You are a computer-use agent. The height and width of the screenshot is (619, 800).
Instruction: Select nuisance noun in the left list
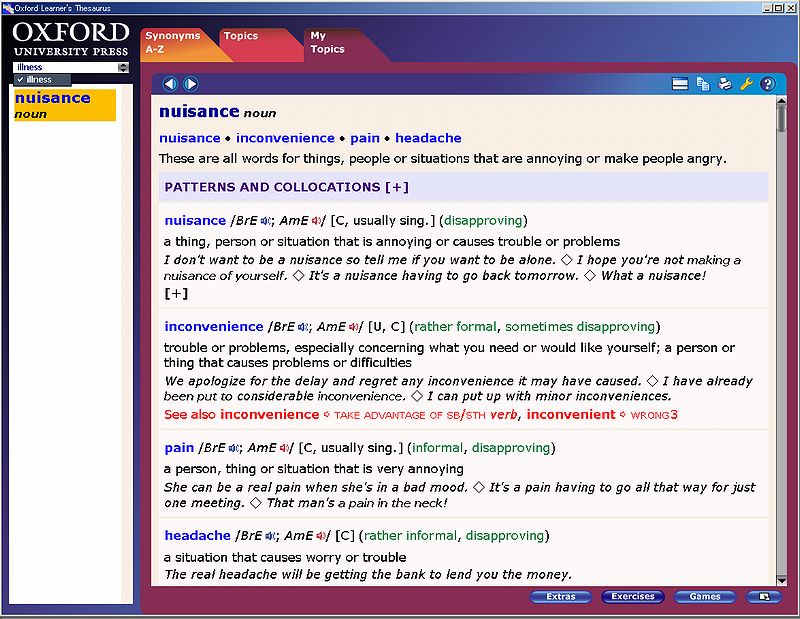[64, 104]
